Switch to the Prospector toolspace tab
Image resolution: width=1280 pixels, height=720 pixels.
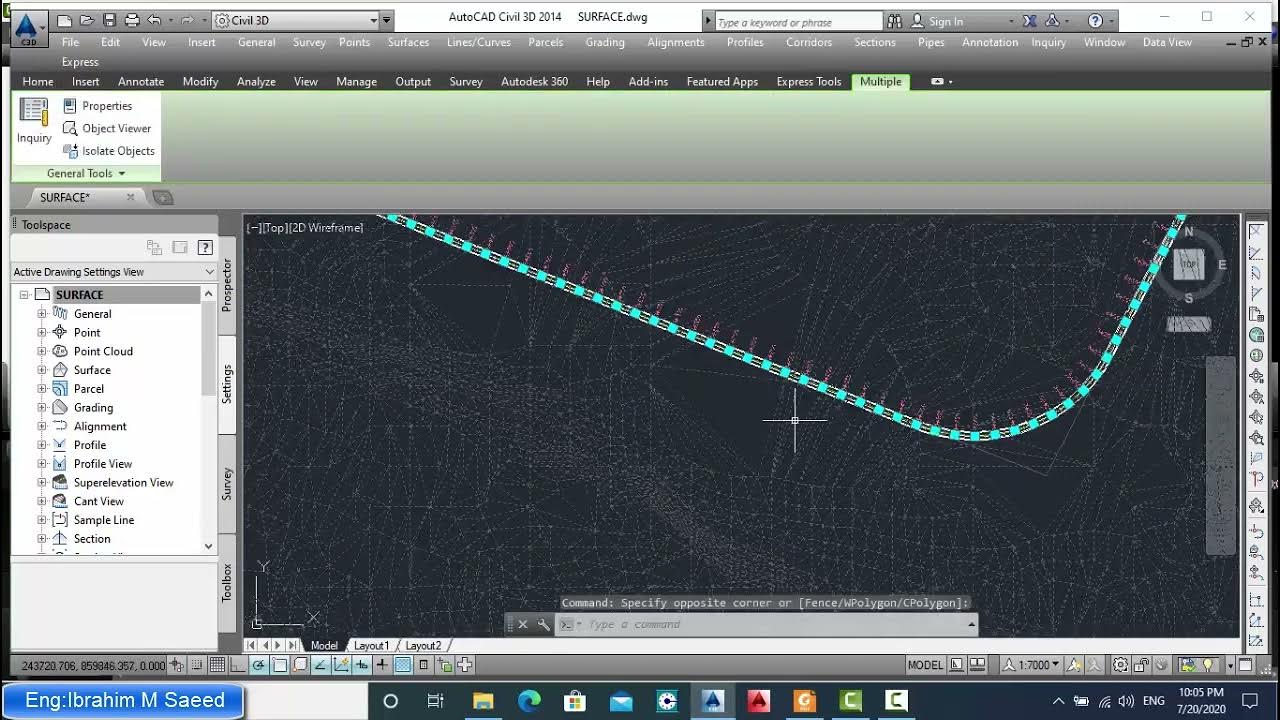227,284
